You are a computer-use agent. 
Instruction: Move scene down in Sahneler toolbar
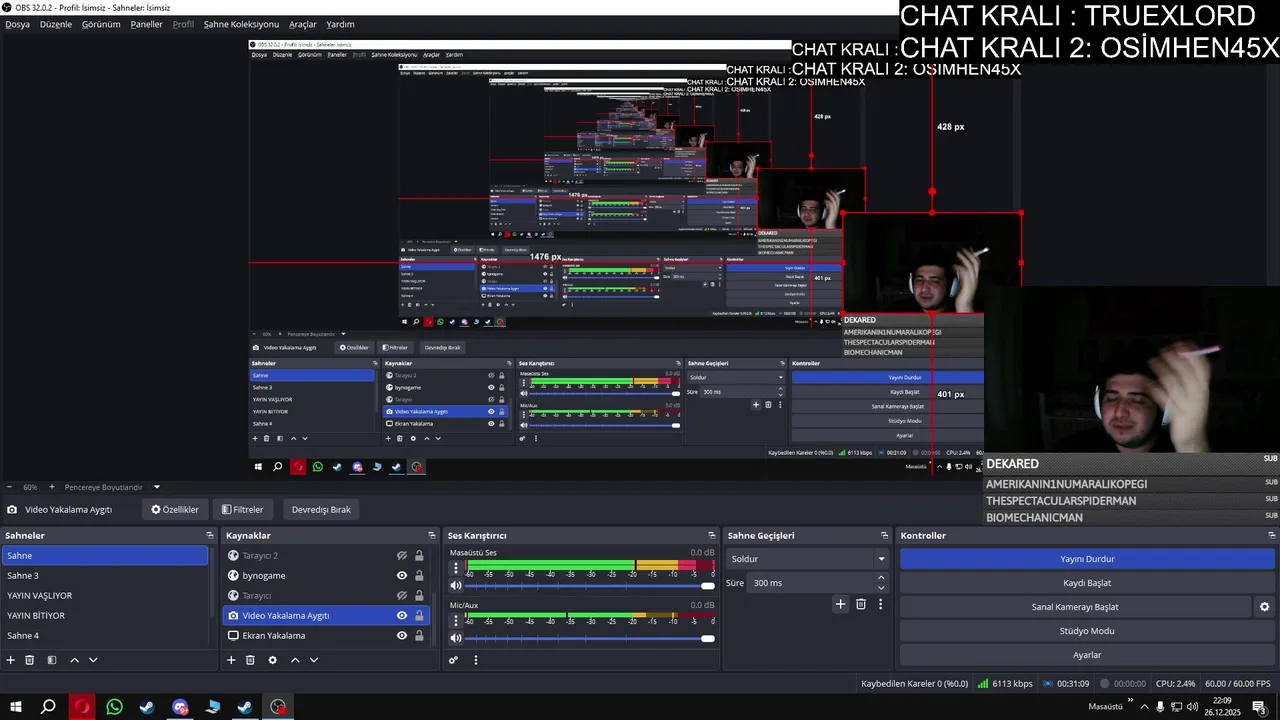[x=93, y=660]
